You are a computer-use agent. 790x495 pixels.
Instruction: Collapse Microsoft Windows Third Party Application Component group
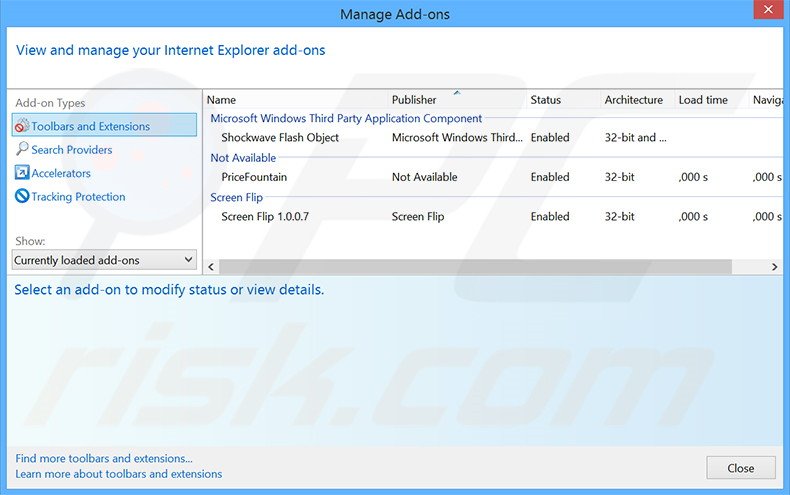point(346,118)
